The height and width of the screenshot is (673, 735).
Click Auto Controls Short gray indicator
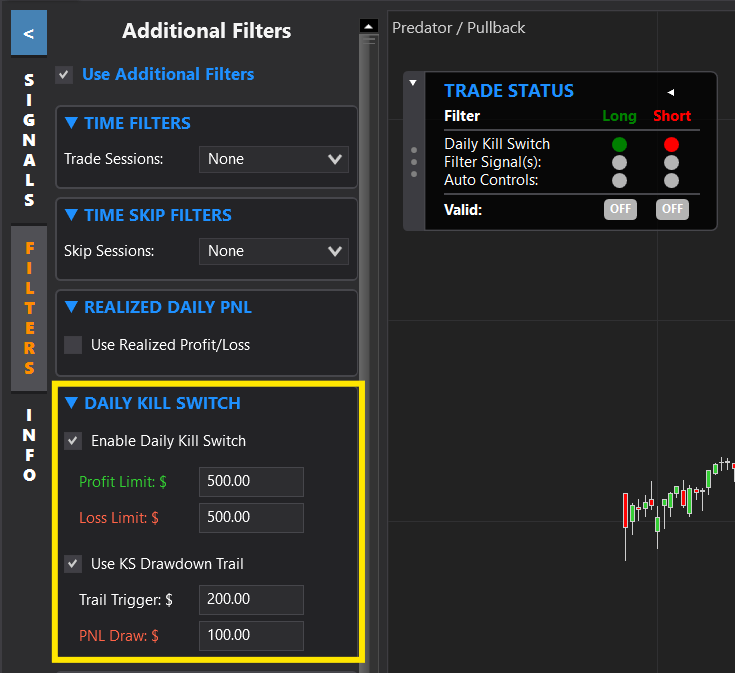671,180
